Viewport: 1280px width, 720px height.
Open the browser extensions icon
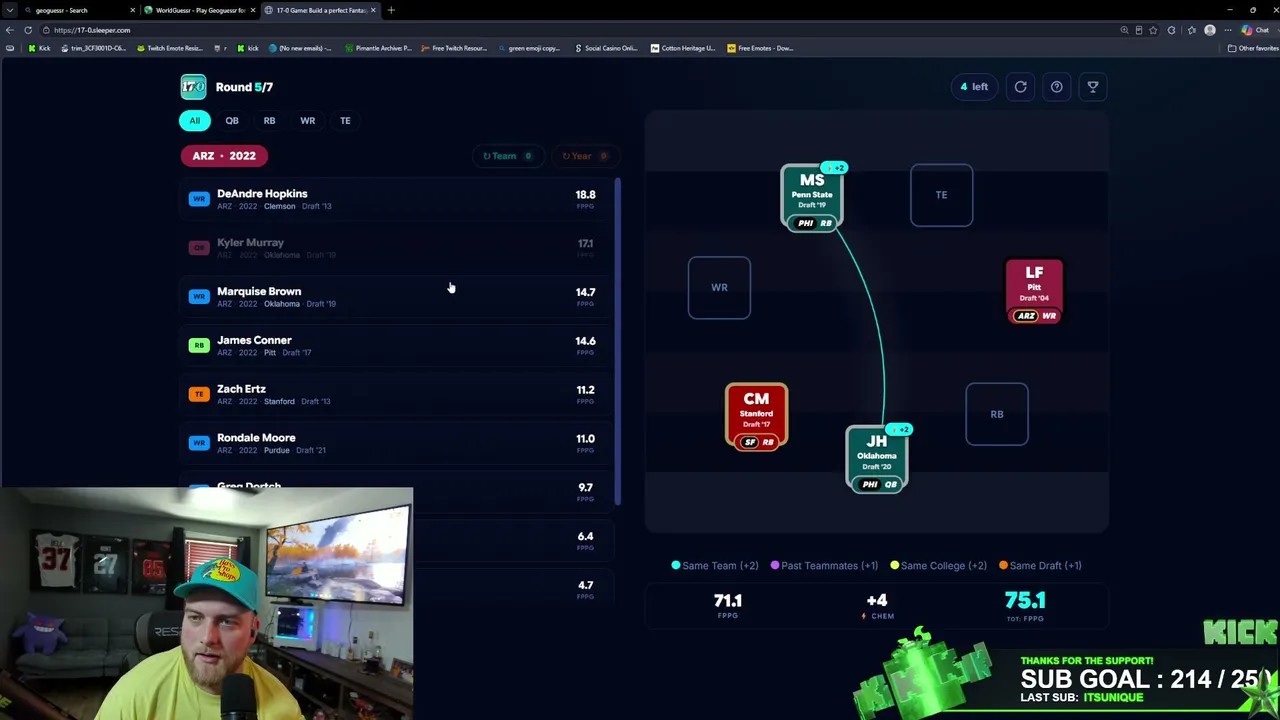click(x=1171, y=30)
